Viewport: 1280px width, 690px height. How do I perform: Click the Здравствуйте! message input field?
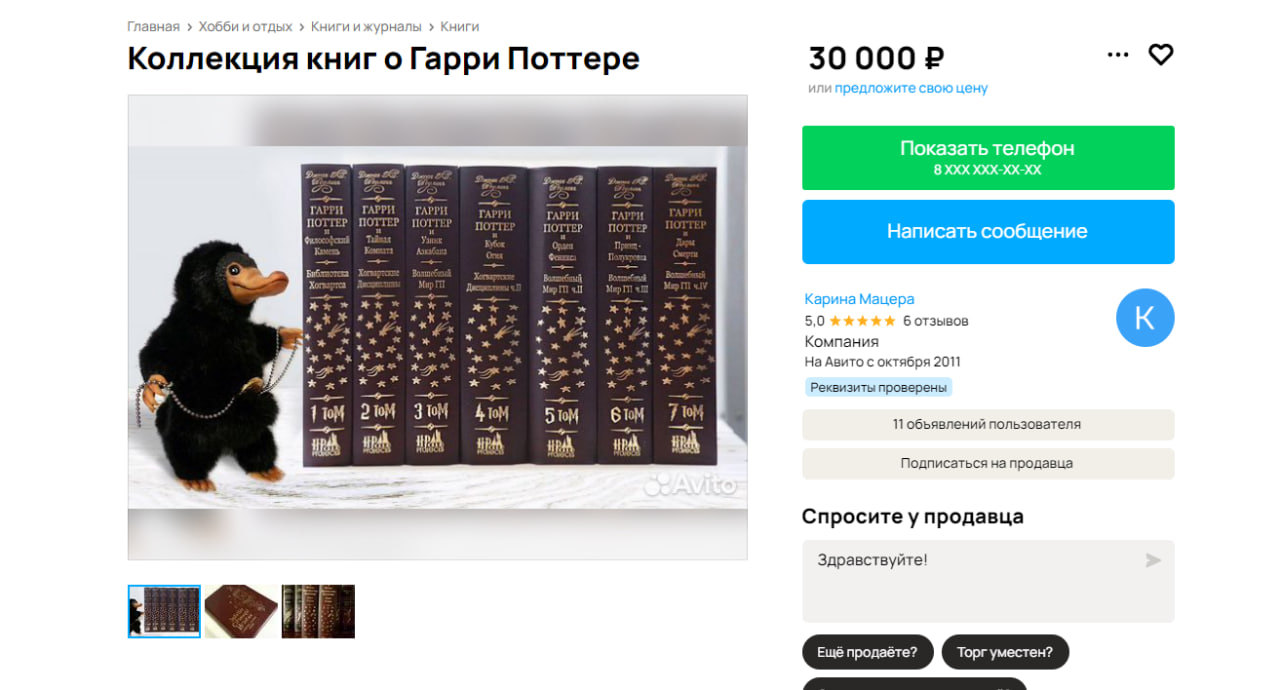pyautogui.click(x=988, y=581)
